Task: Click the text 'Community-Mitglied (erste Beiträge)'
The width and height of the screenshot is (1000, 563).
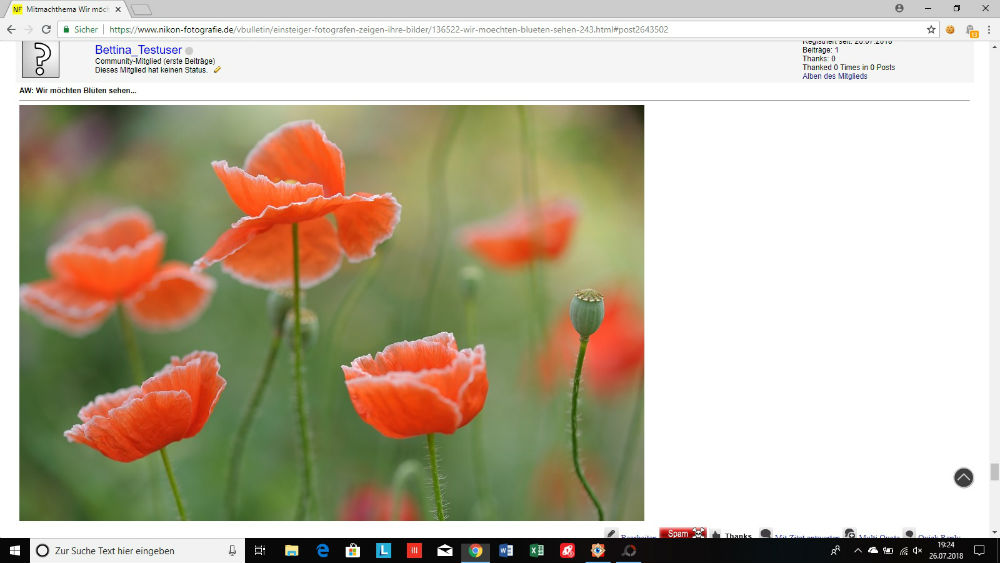Action: point(155,61)
